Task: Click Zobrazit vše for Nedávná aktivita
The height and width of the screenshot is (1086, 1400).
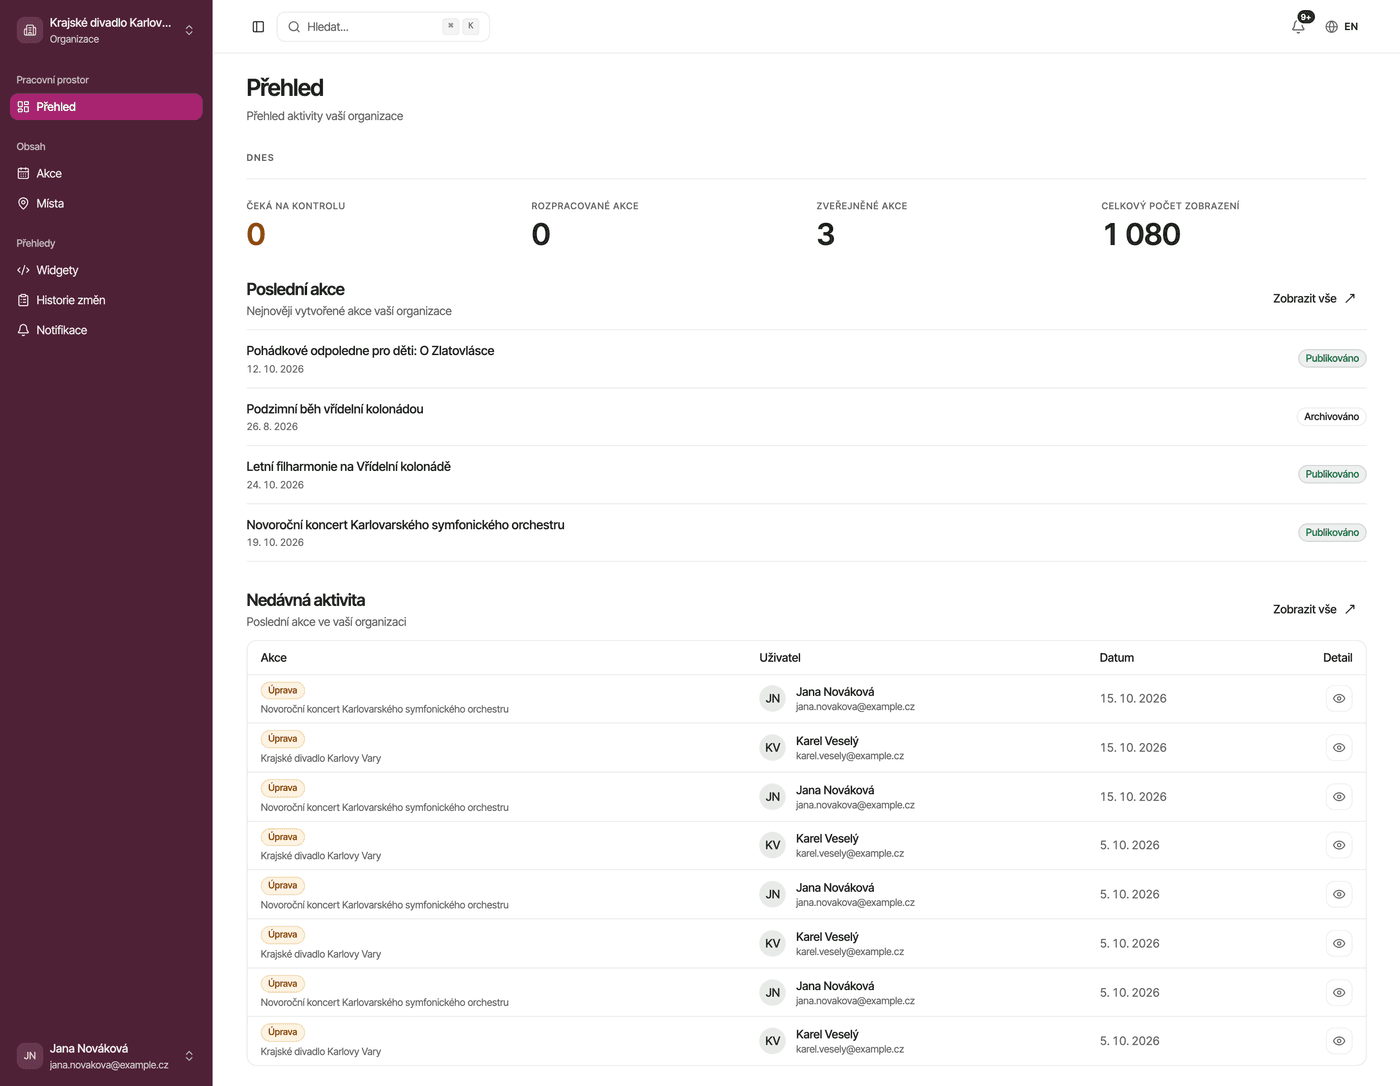Action: pyautogui.click(x=1314, y=609)
